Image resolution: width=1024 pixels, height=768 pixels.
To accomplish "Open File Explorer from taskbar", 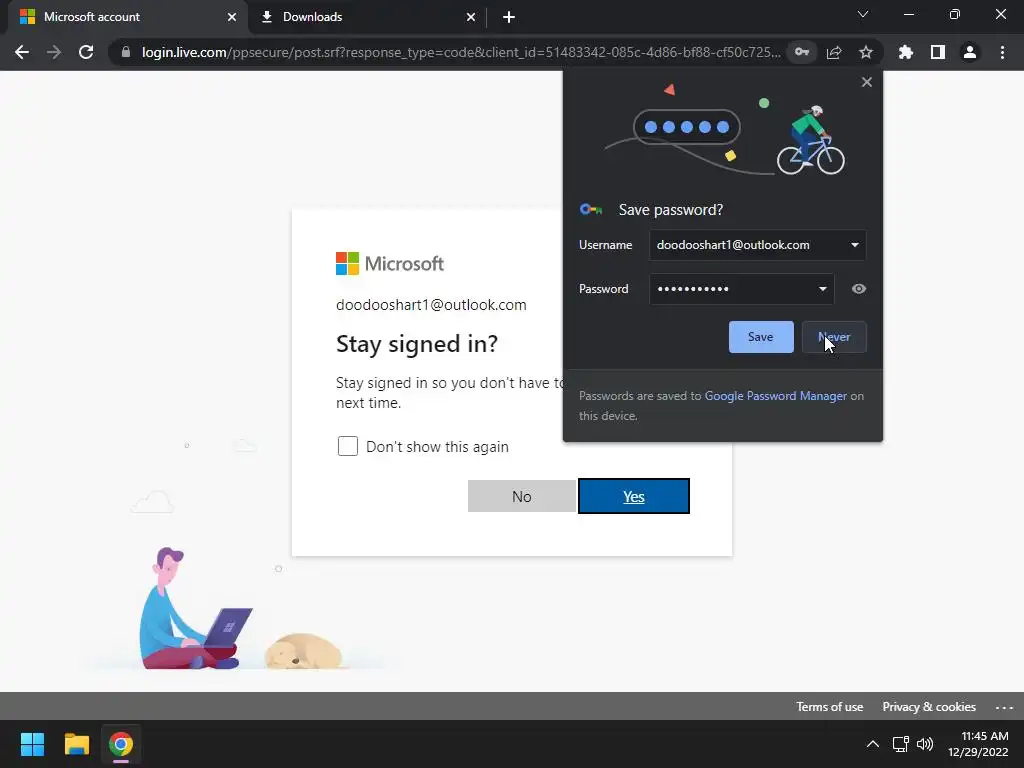I will tap(76, 744).
